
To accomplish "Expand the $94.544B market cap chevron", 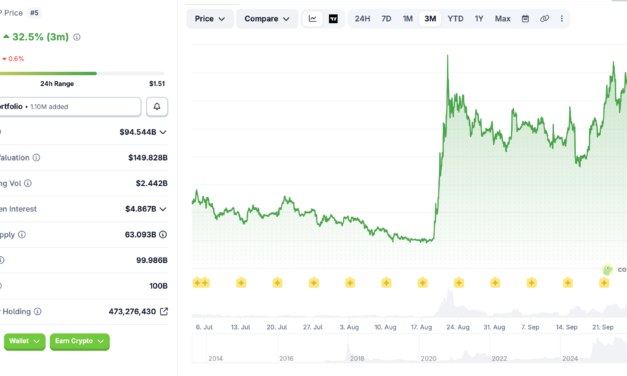I will pos(163,132).
